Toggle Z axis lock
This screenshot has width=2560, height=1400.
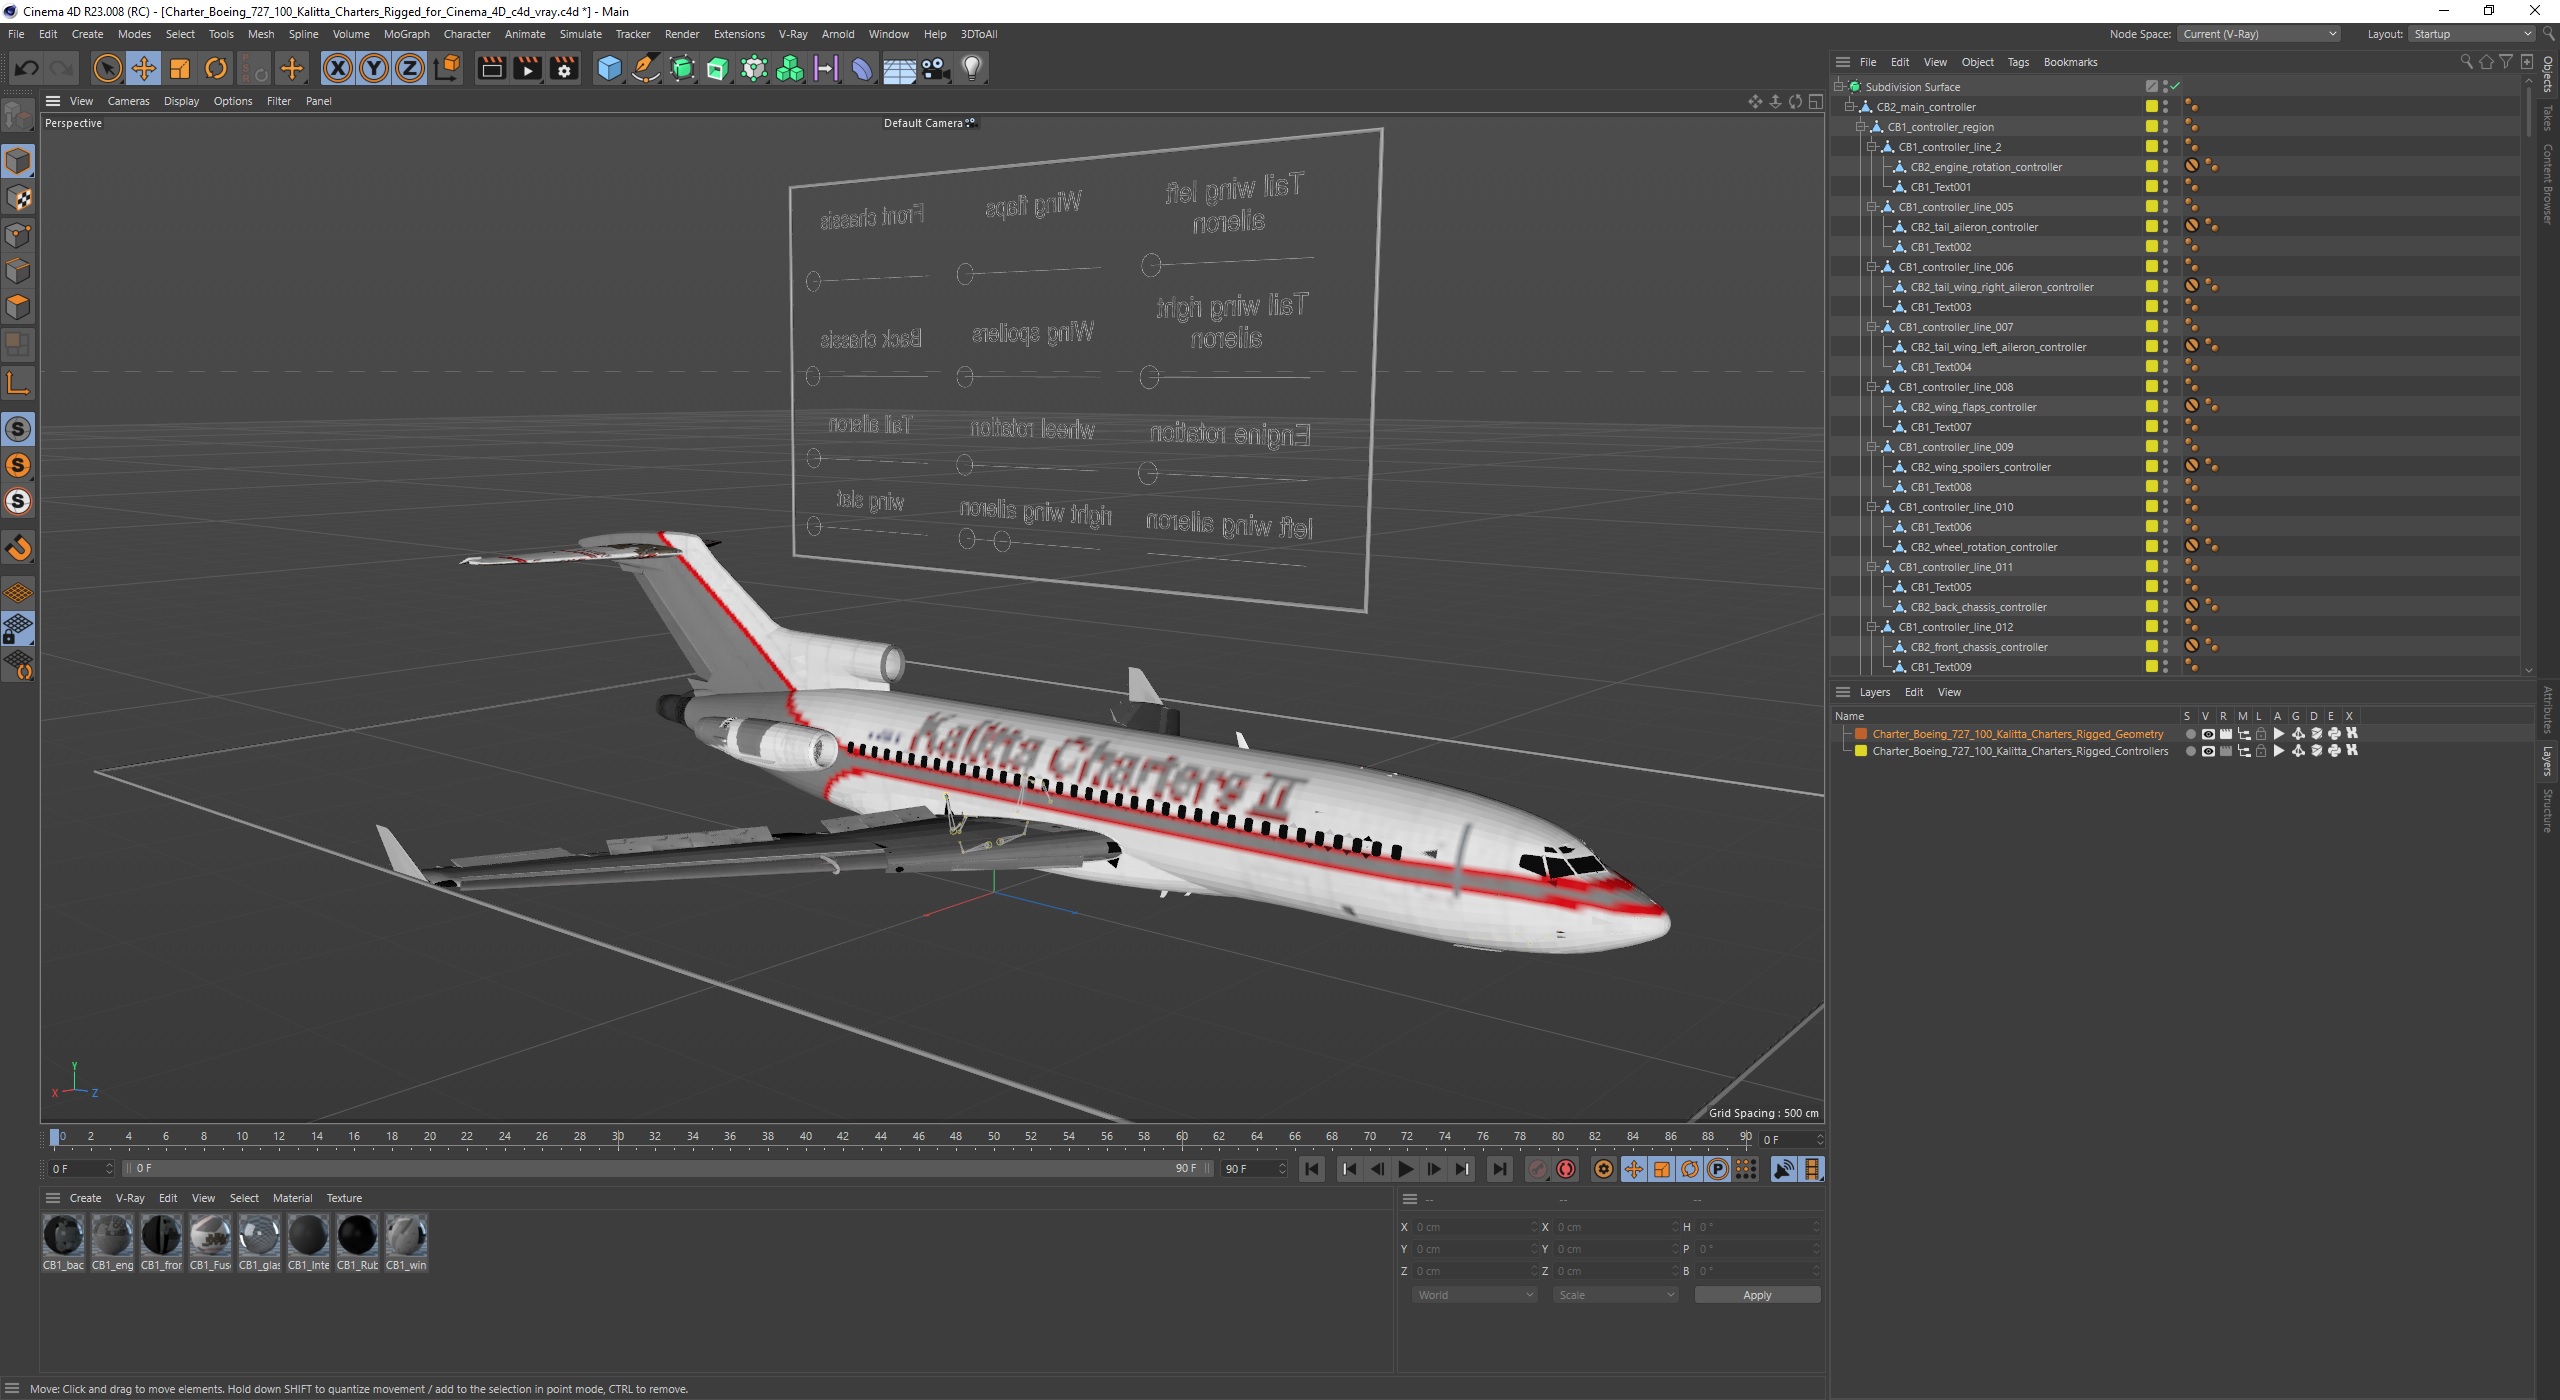tap(410, 68)
